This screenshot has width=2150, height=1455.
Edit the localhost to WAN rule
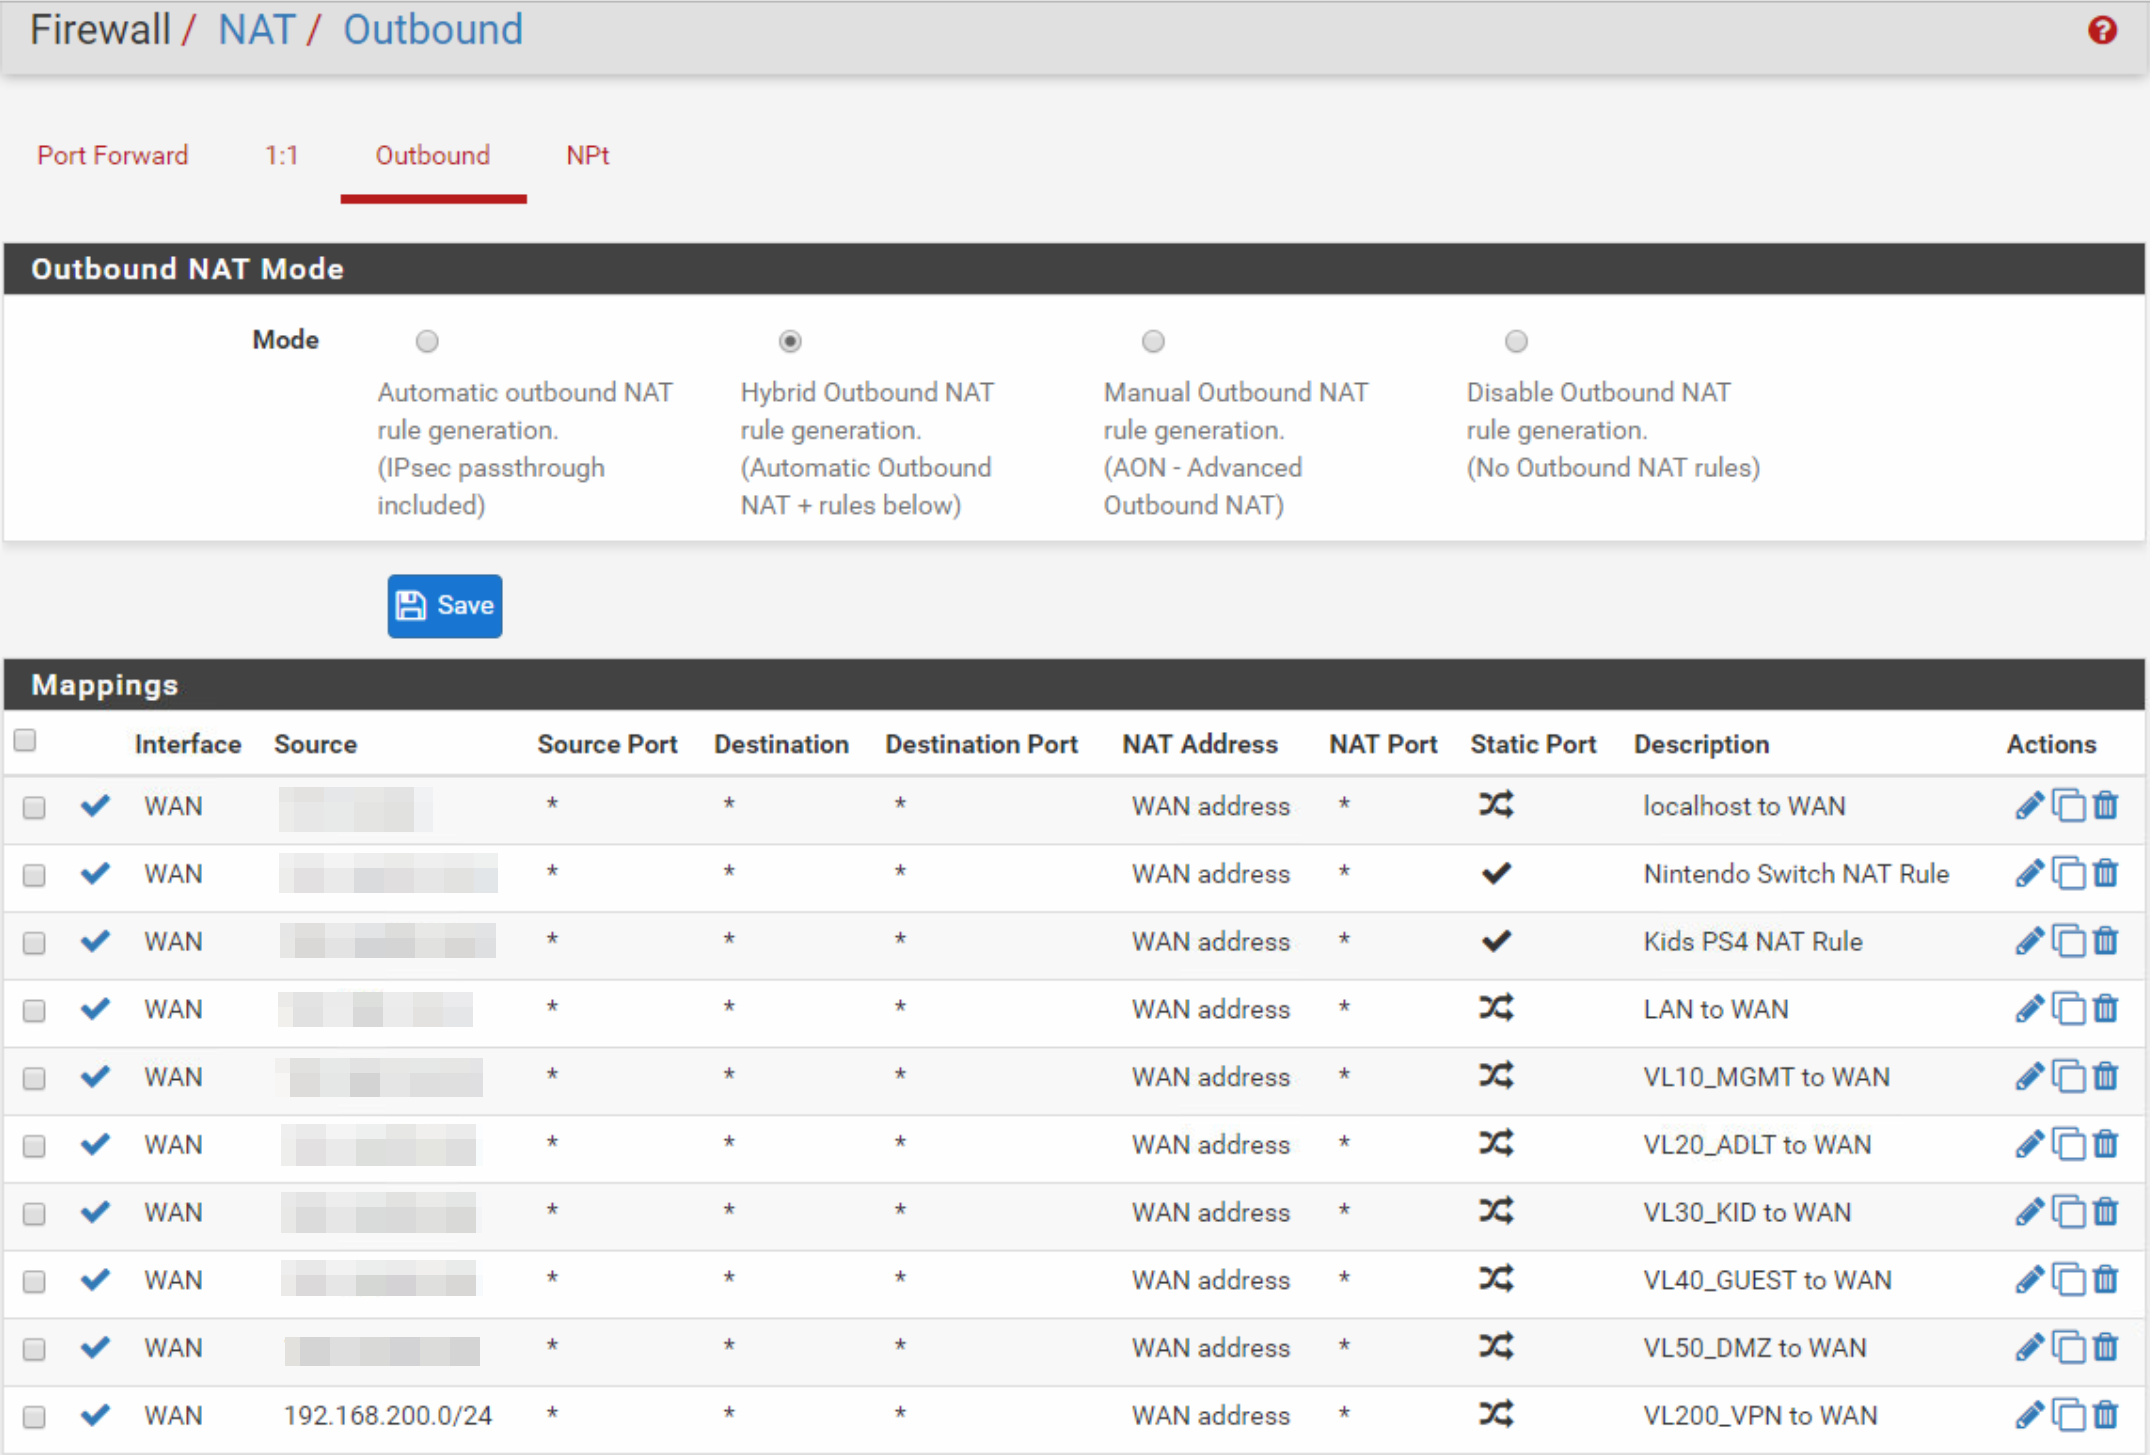click(x=2028, y=806)
